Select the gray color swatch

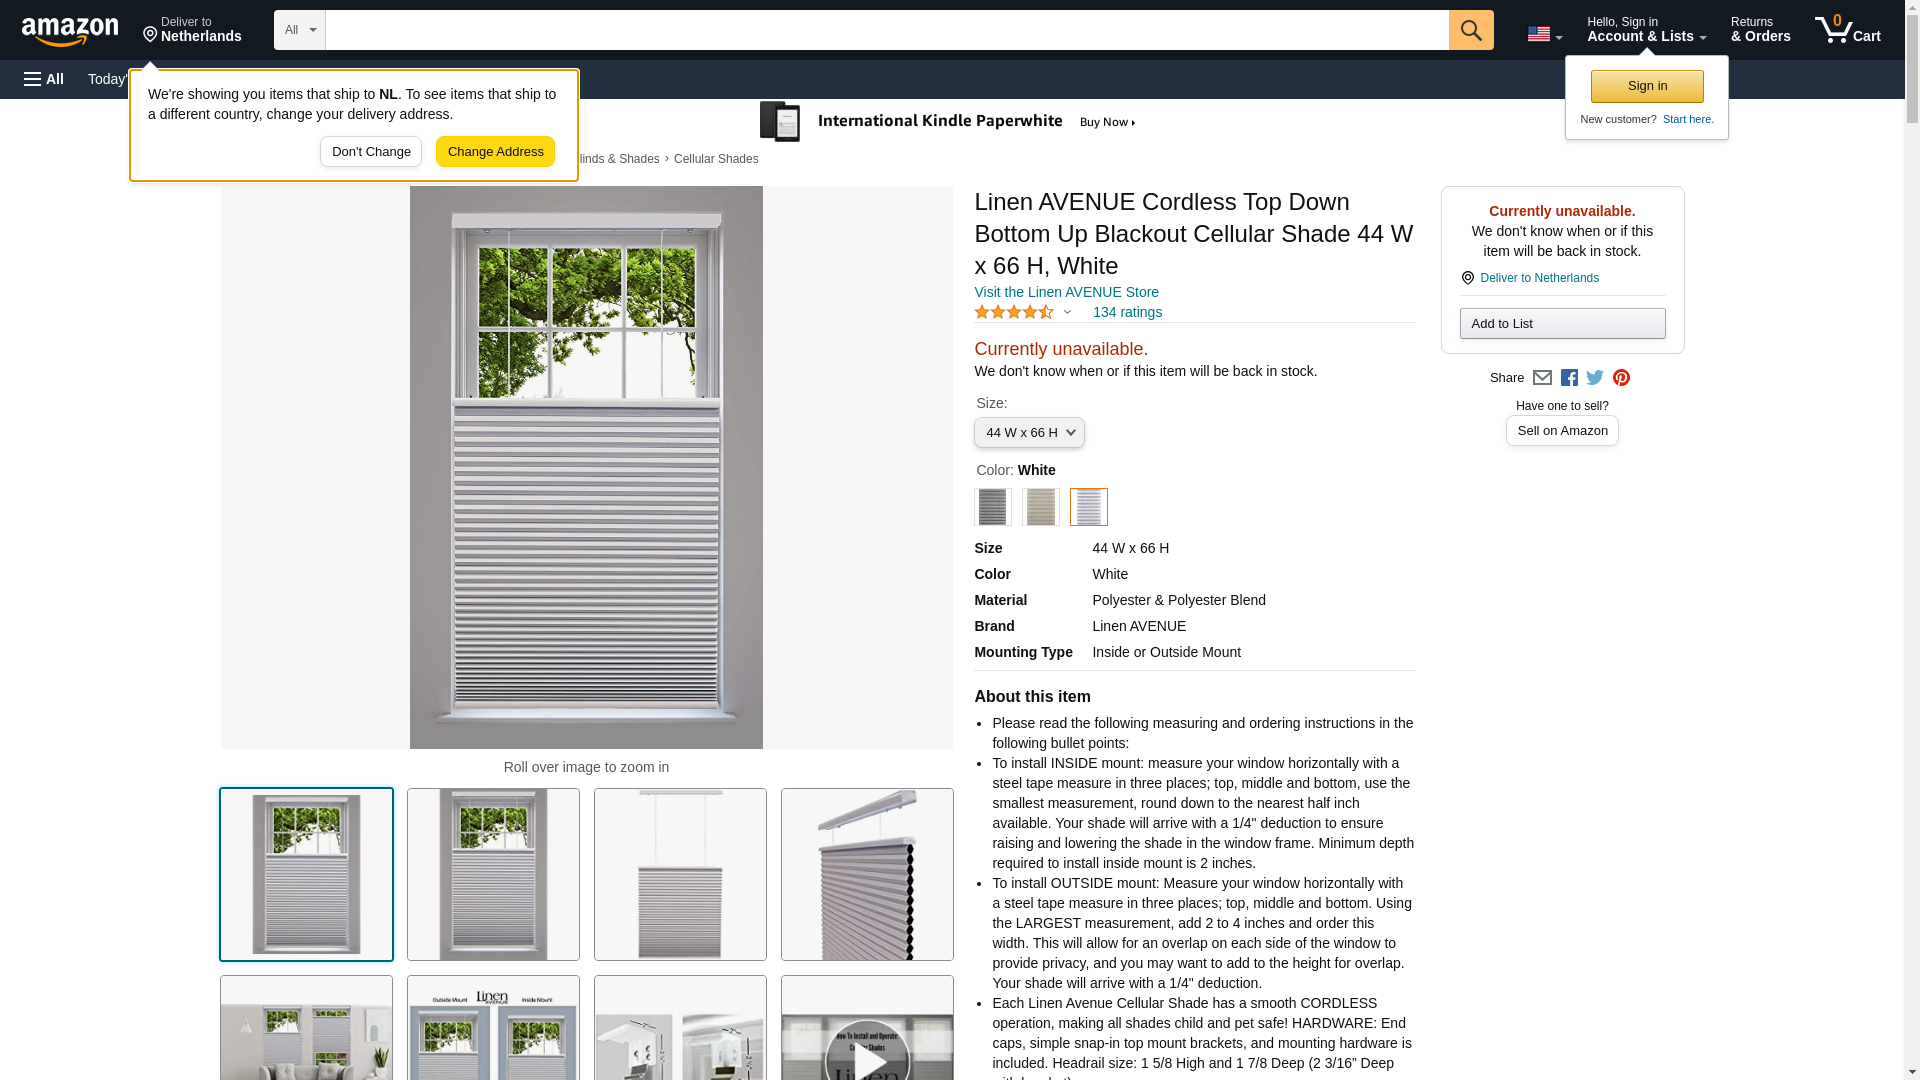[992, 507]
